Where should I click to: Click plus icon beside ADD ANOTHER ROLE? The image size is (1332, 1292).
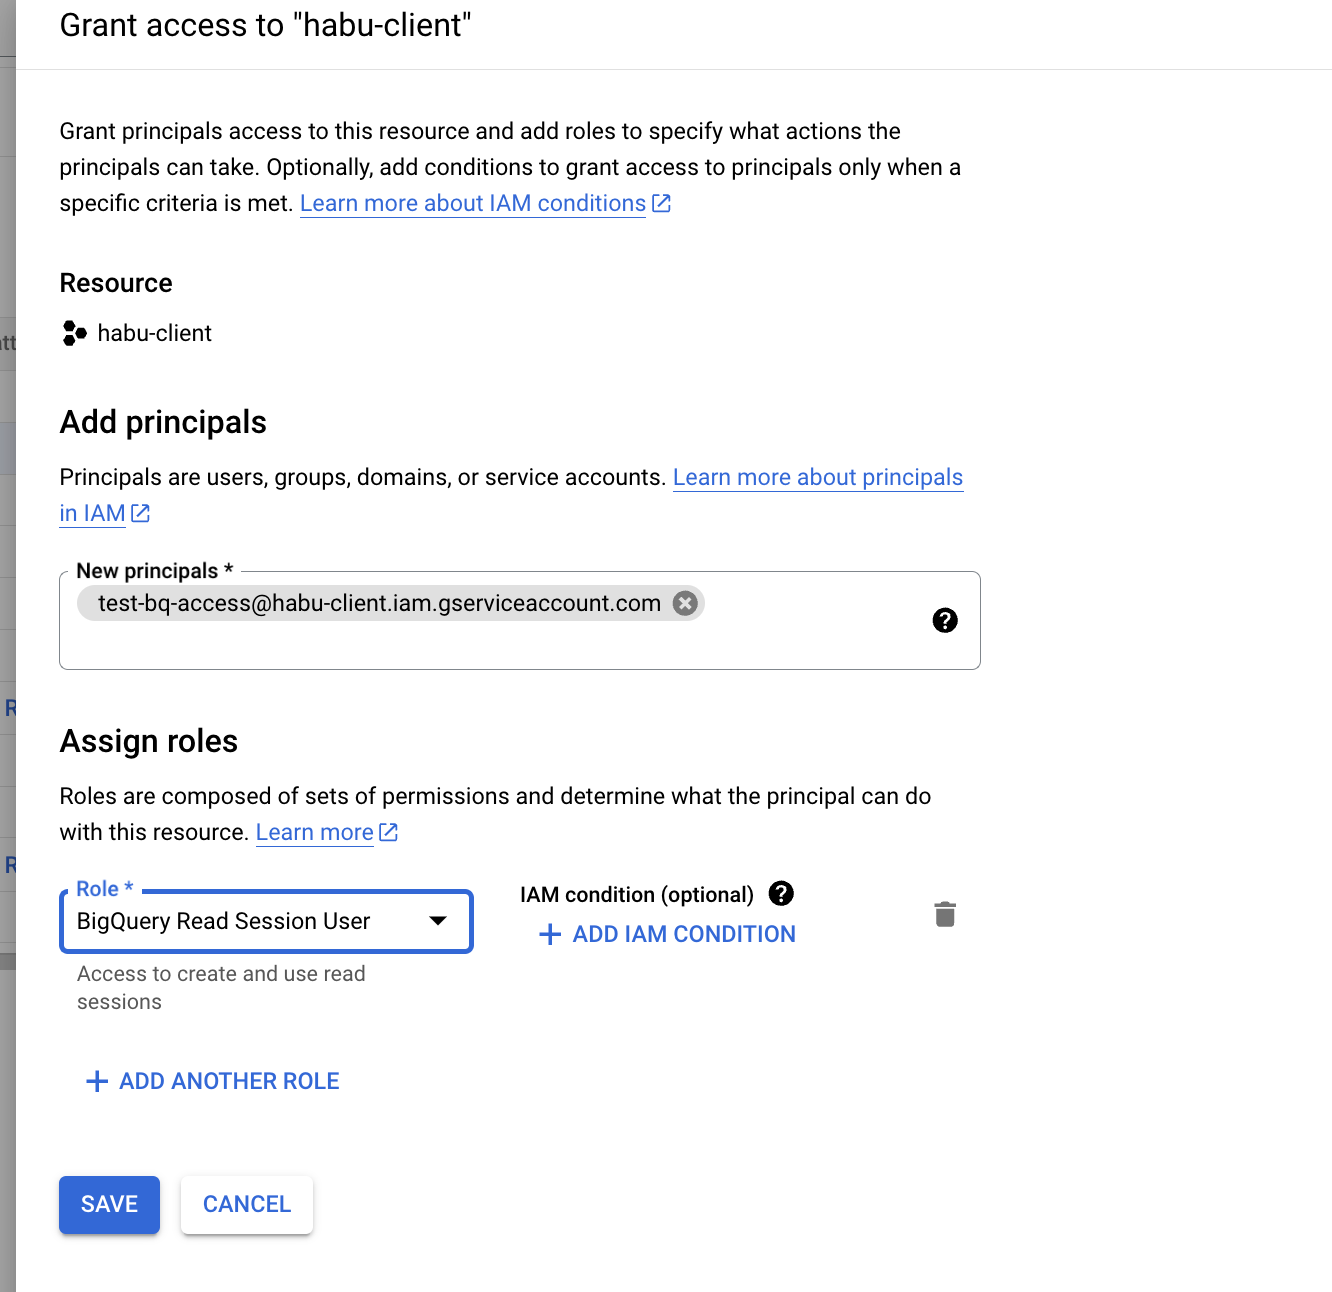pyautogui.click(x=97, y=1081)
